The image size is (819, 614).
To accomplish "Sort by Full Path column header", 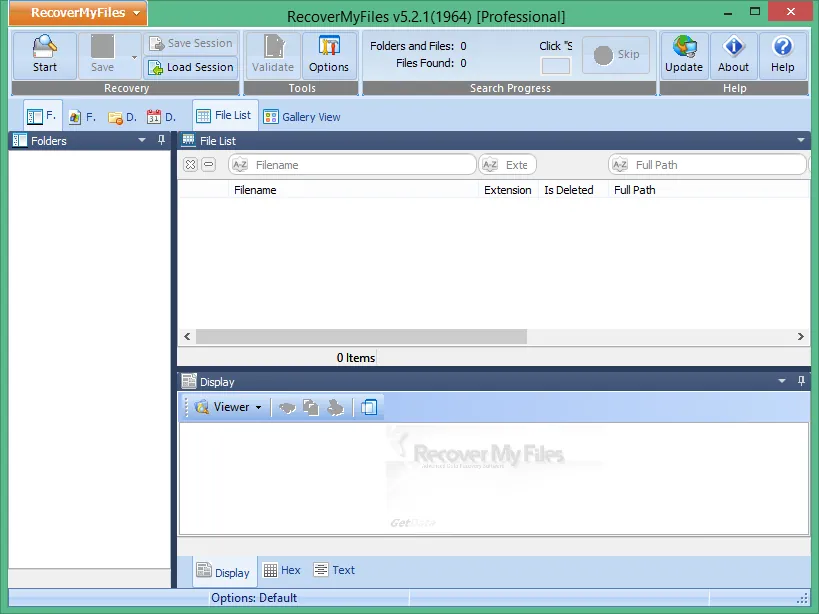I will click(x=709, y=190).
